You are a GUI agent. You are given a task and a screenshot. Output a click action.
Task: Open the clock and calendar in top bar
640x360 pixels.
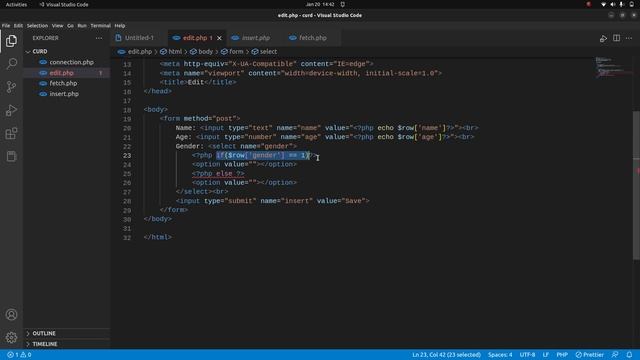(320, 4)
